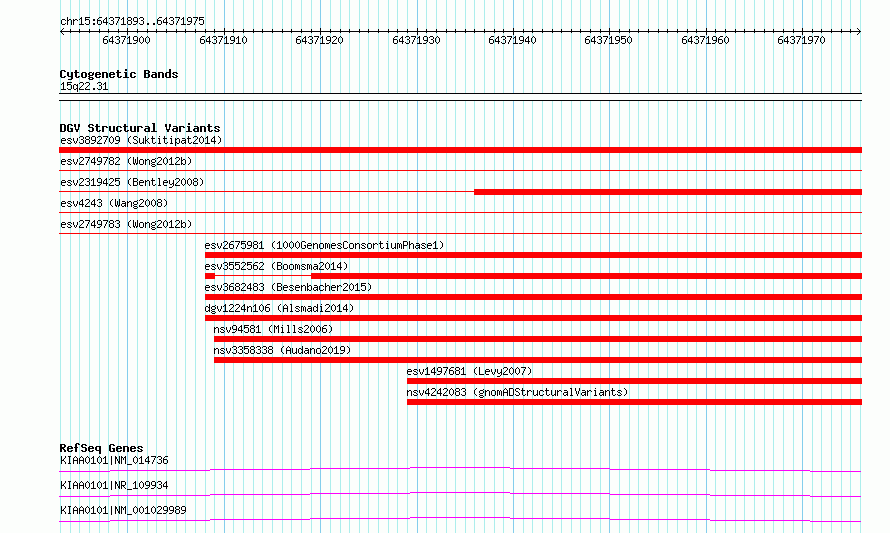The width and height of the screenshot is (890, 533).
Task: Click the black cytogenetic band line
Action: (x=460, y=97)
